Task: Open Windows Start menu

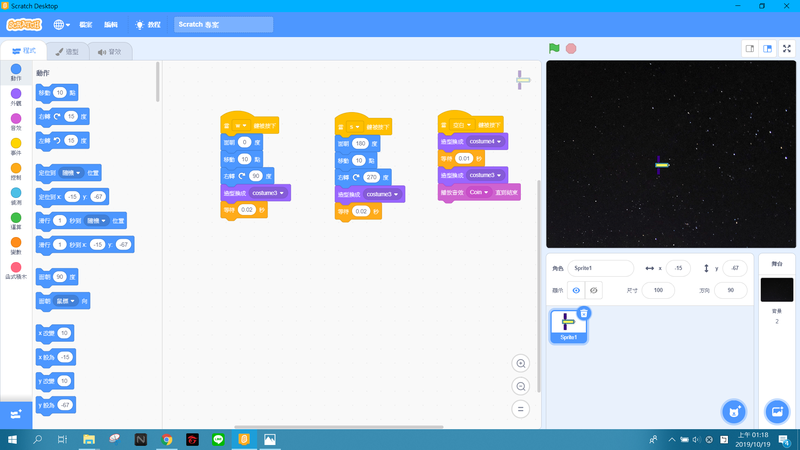Action: (x=12, y=439)
